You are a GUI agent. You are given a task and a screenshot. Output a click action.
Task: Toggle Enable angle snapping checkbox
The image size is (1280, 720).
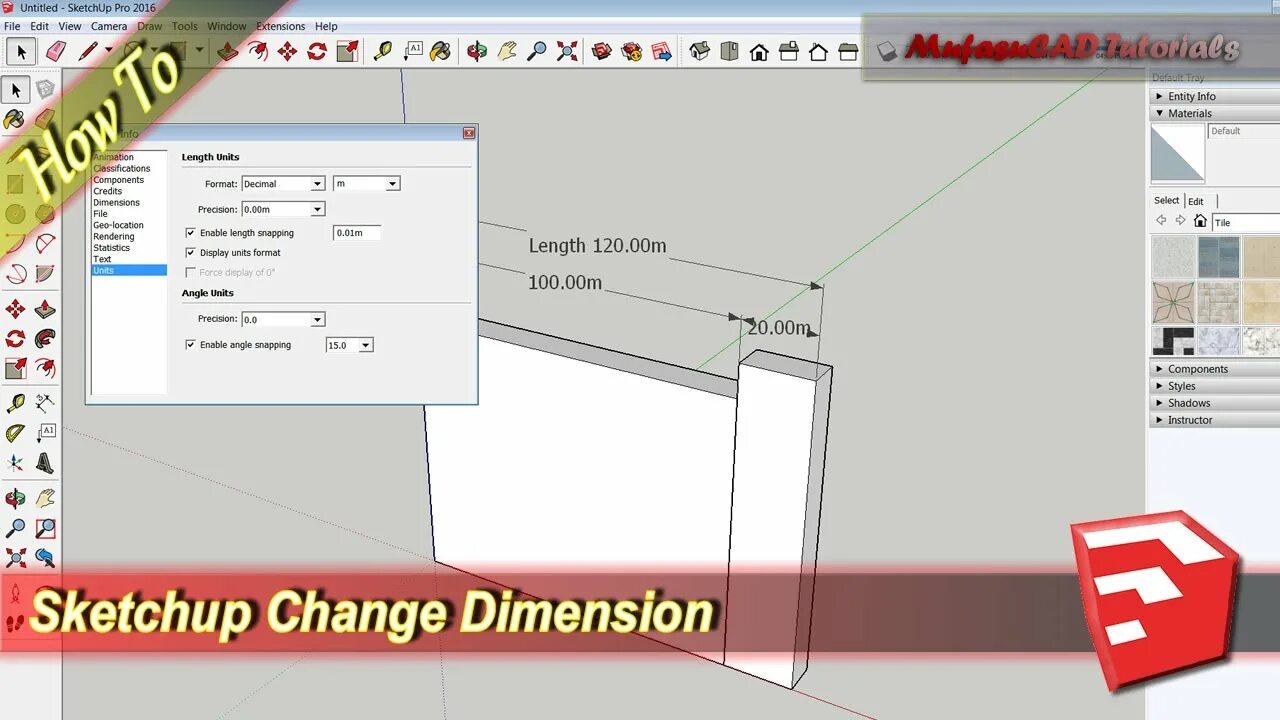191,345
